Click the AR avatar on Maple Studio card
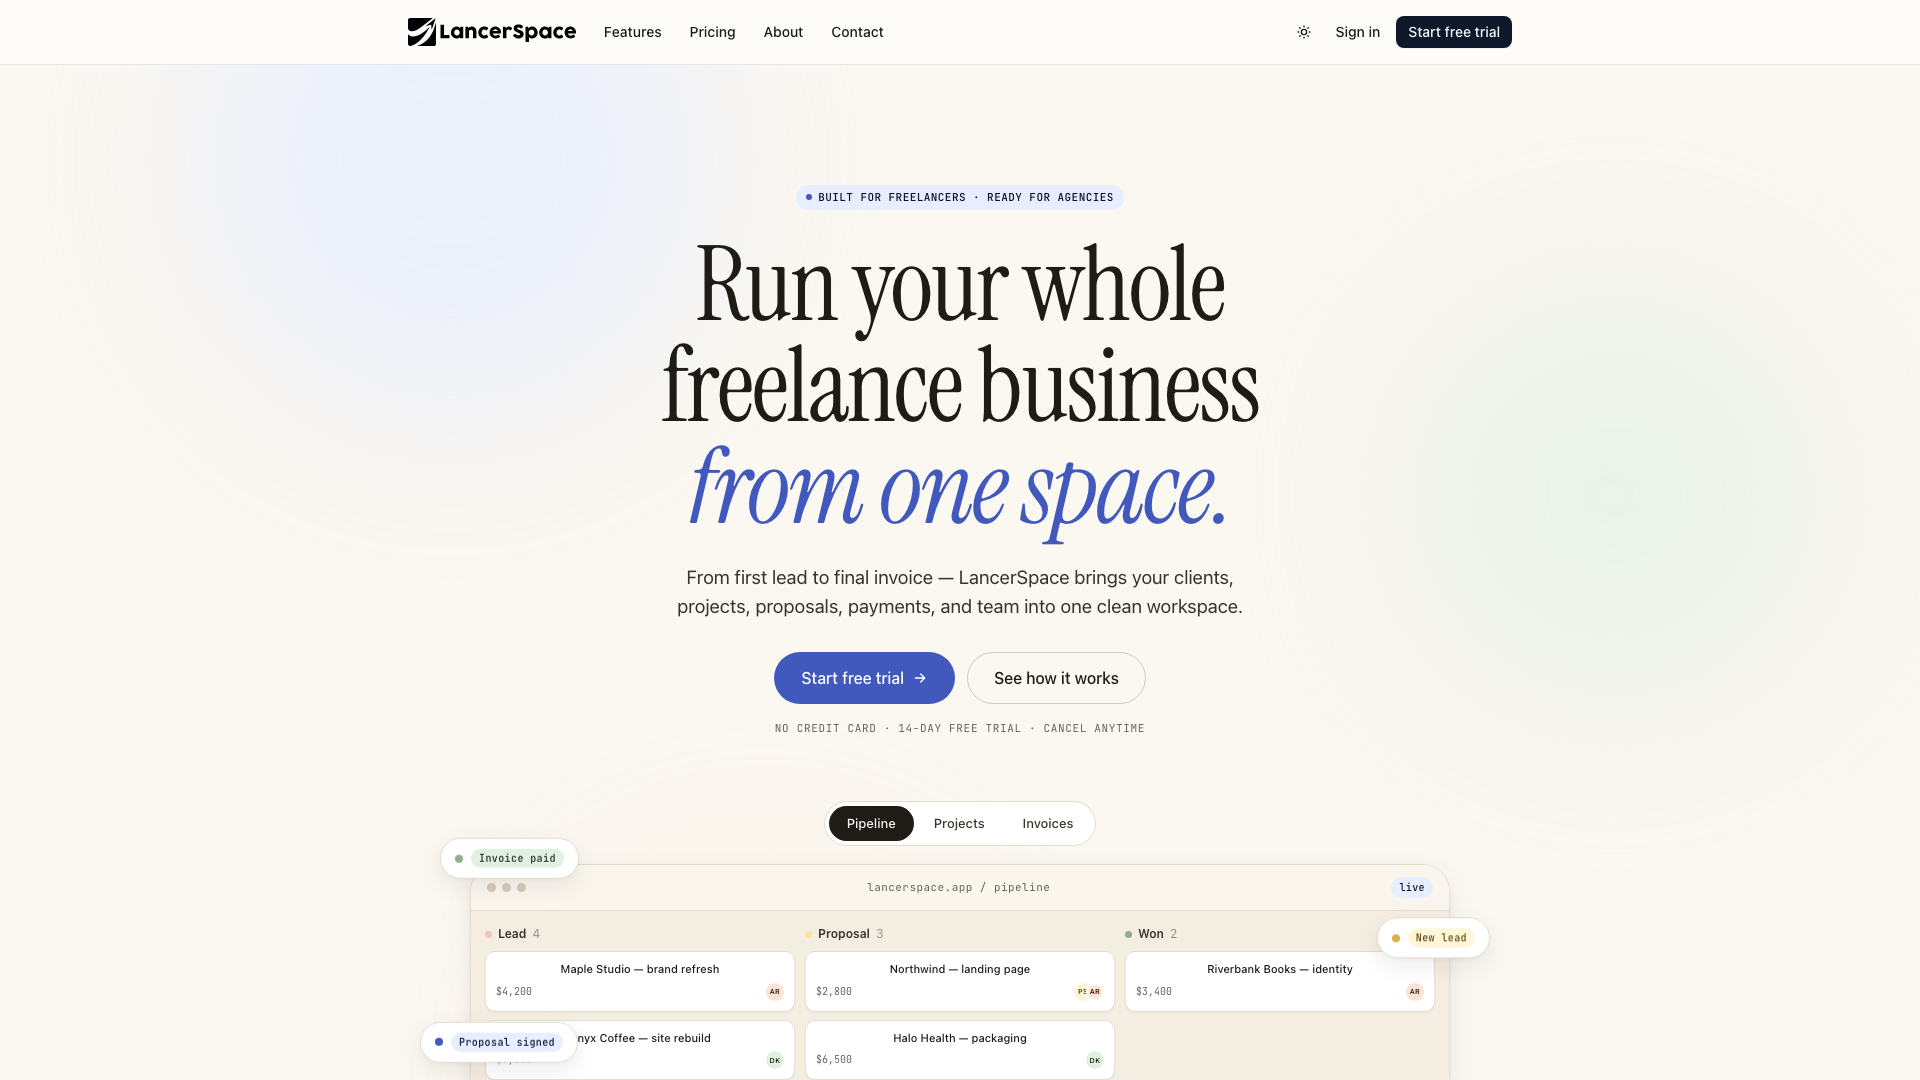This screenshot has width=1920, height=1080. pos(775,992)
